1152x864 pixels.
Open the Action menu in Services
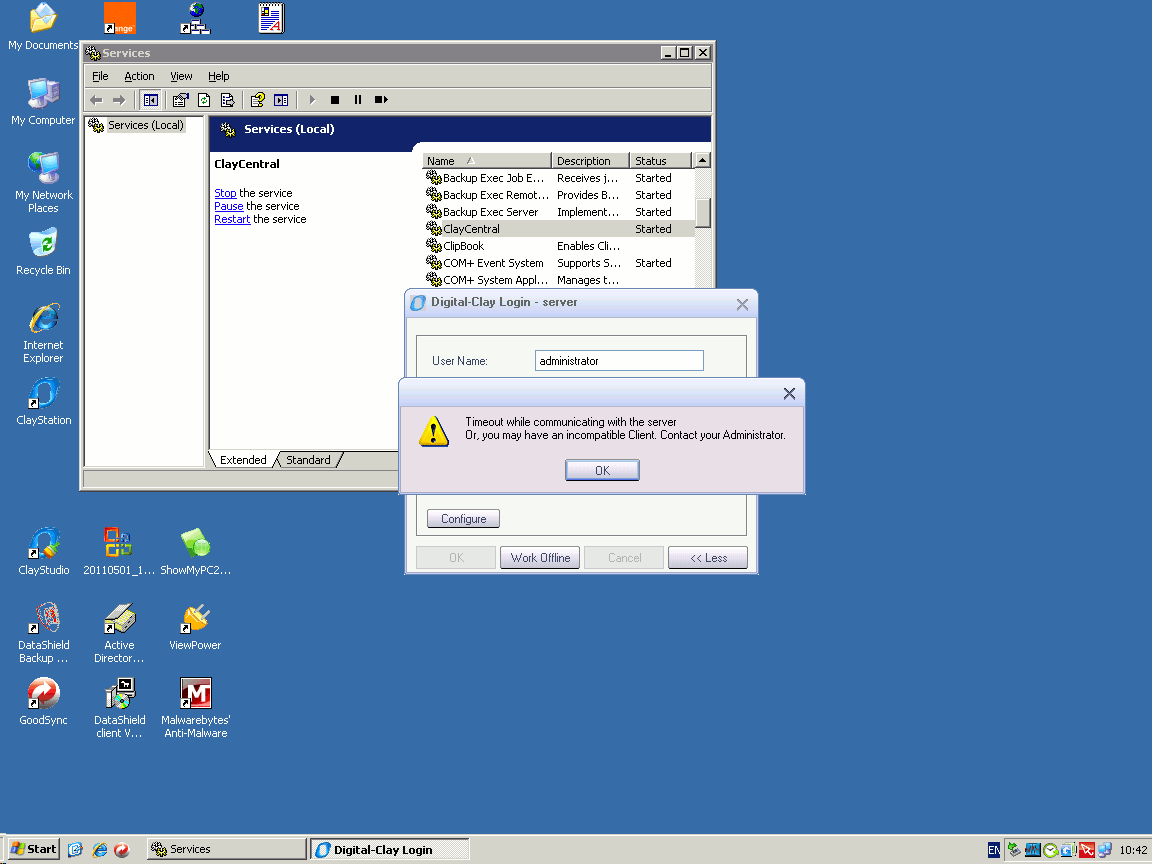pyautogui.click(x=139, y=76)
